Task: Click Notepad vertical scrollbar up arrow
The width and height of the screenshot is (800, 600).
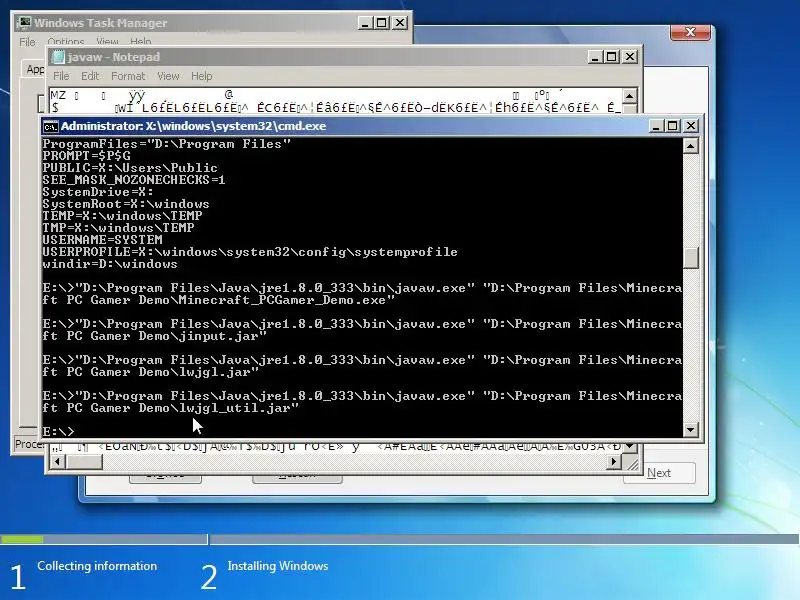Action: tap(630, 95)
